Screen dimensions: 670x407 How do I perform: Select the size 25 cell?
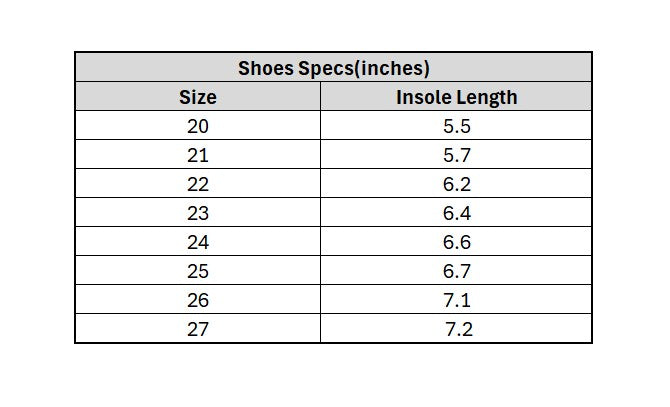point(198,271)
